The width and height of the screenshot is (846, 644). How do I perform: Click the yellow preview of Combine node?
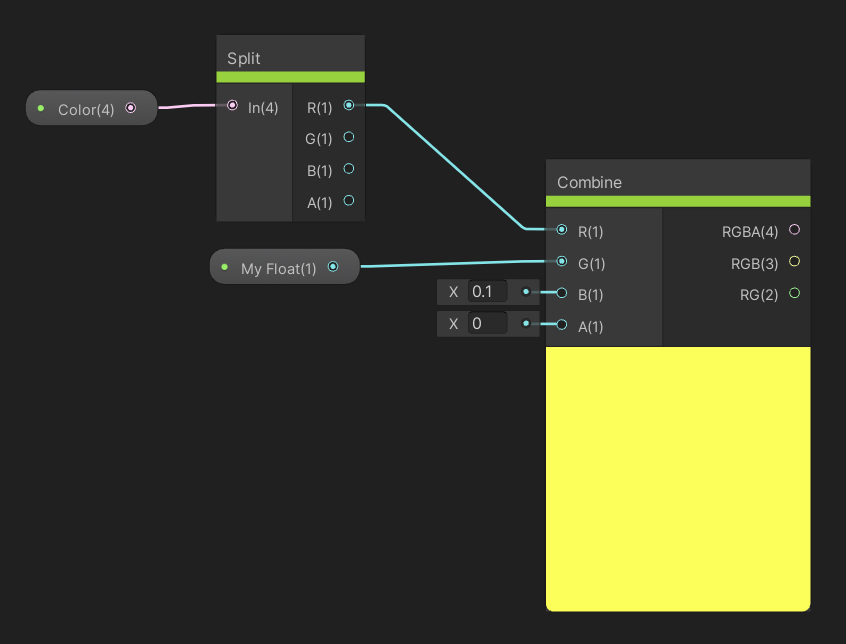tap(677, 478)
